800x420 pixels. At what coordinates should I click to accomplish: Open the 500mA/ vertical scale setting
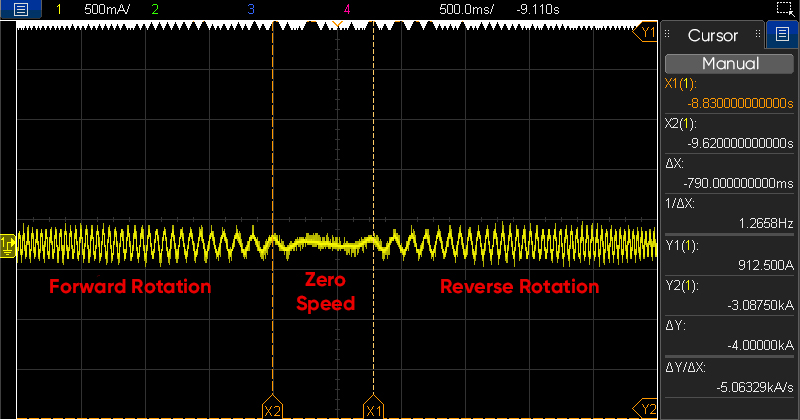[x=107, y=9]
